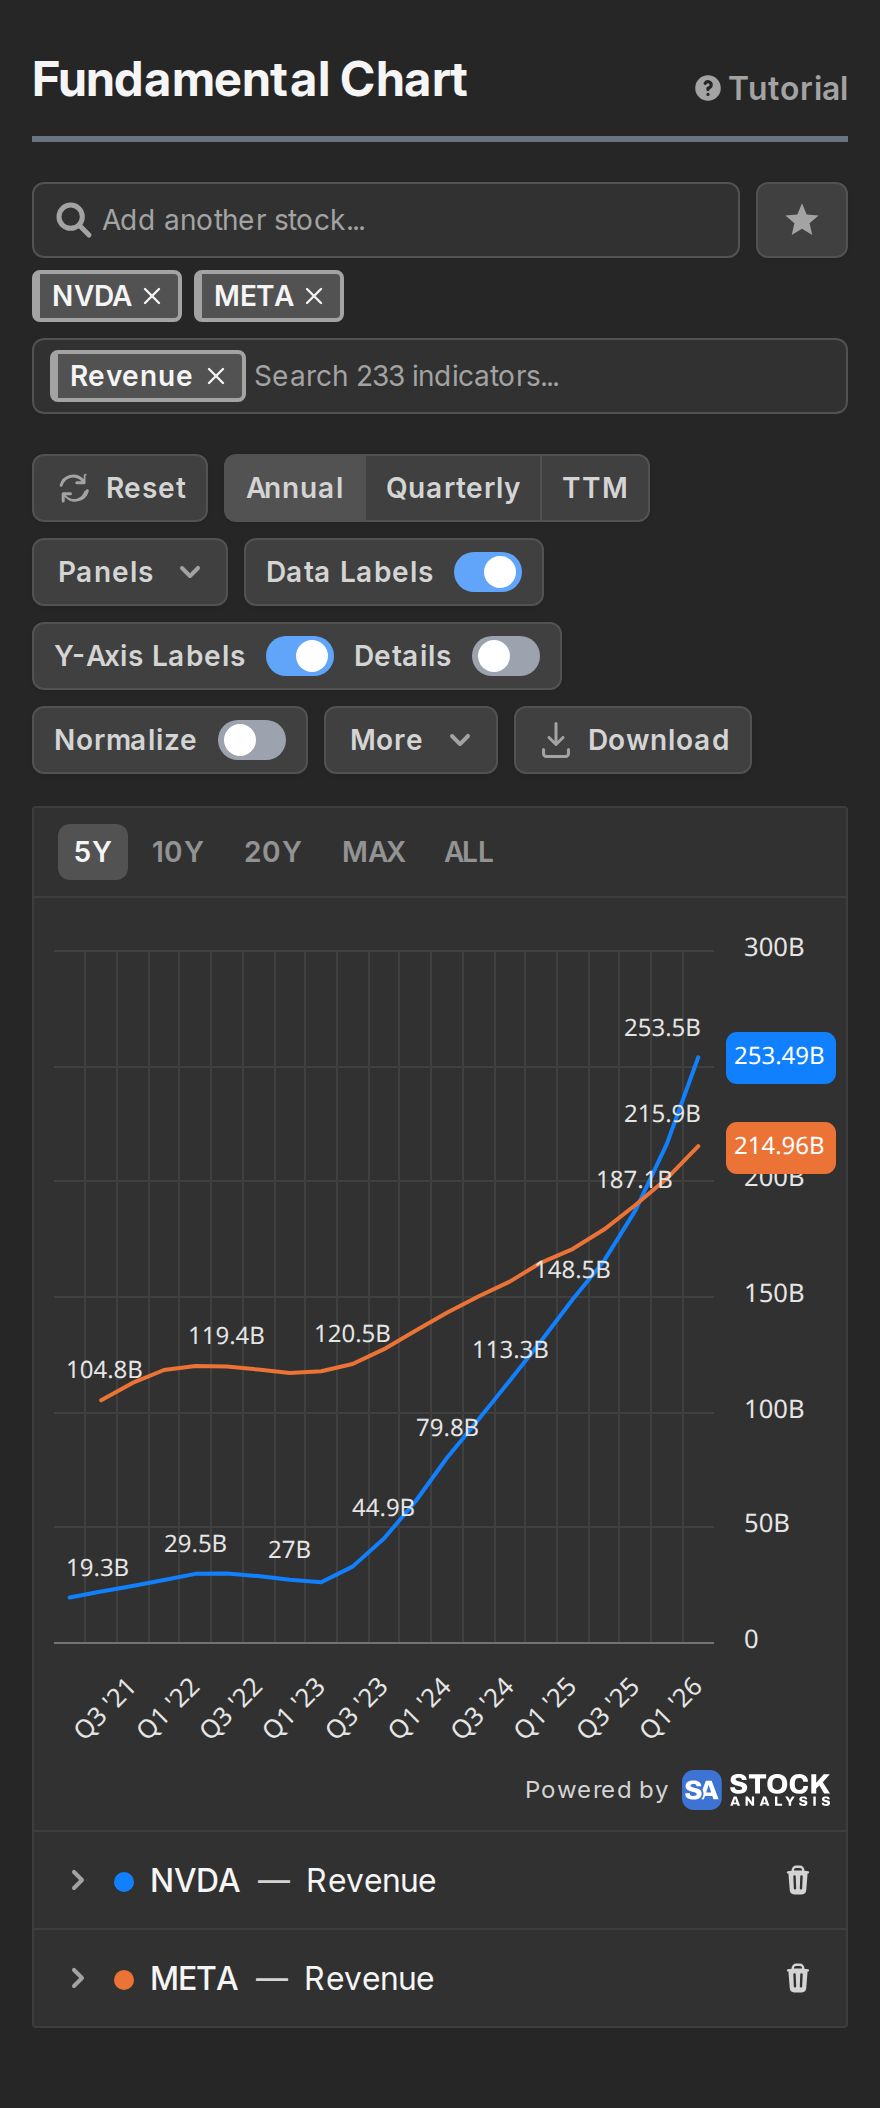Delete the META Revenue series trash icon
The height and width of the screenshot is (2108, 880).
(798, 1978)
